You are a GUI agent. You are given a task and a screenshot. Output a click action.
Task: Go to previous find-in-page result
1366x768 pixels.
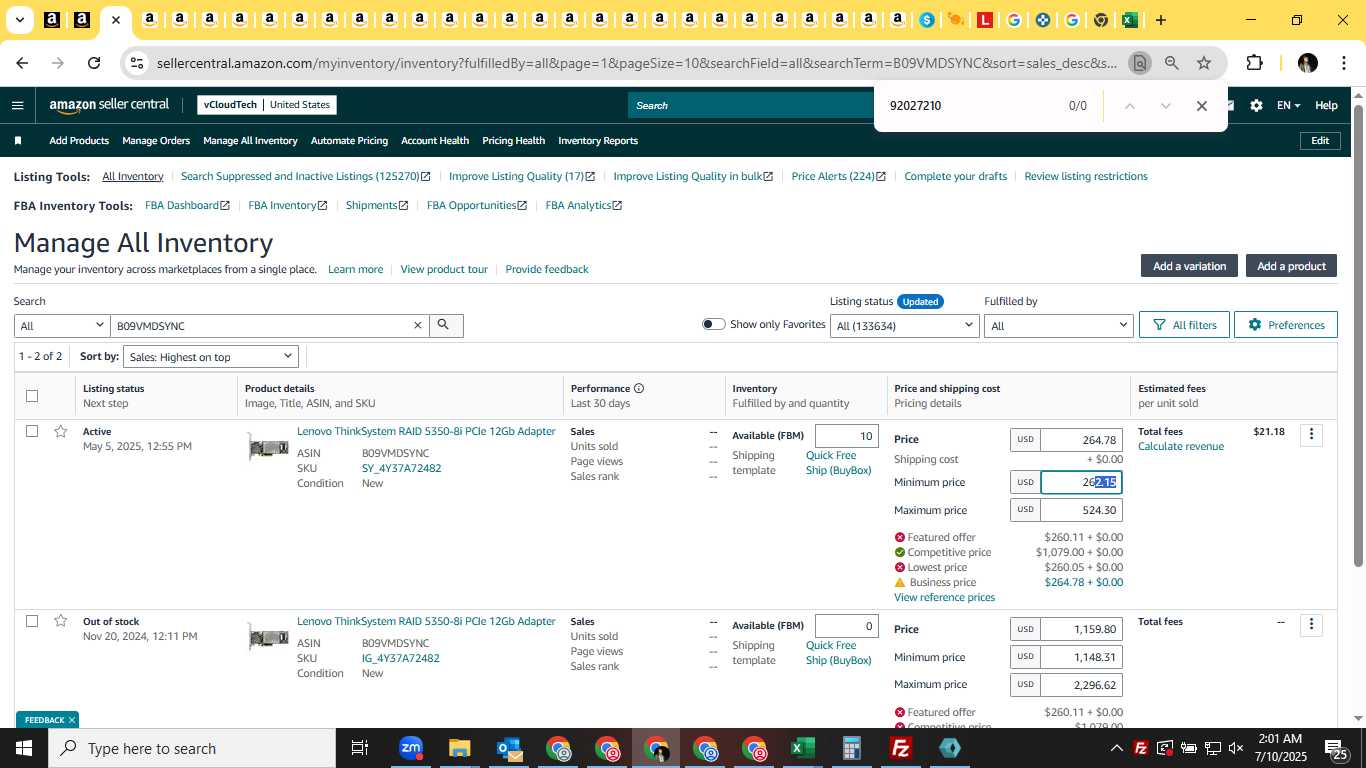click(x=1129, y=106)
